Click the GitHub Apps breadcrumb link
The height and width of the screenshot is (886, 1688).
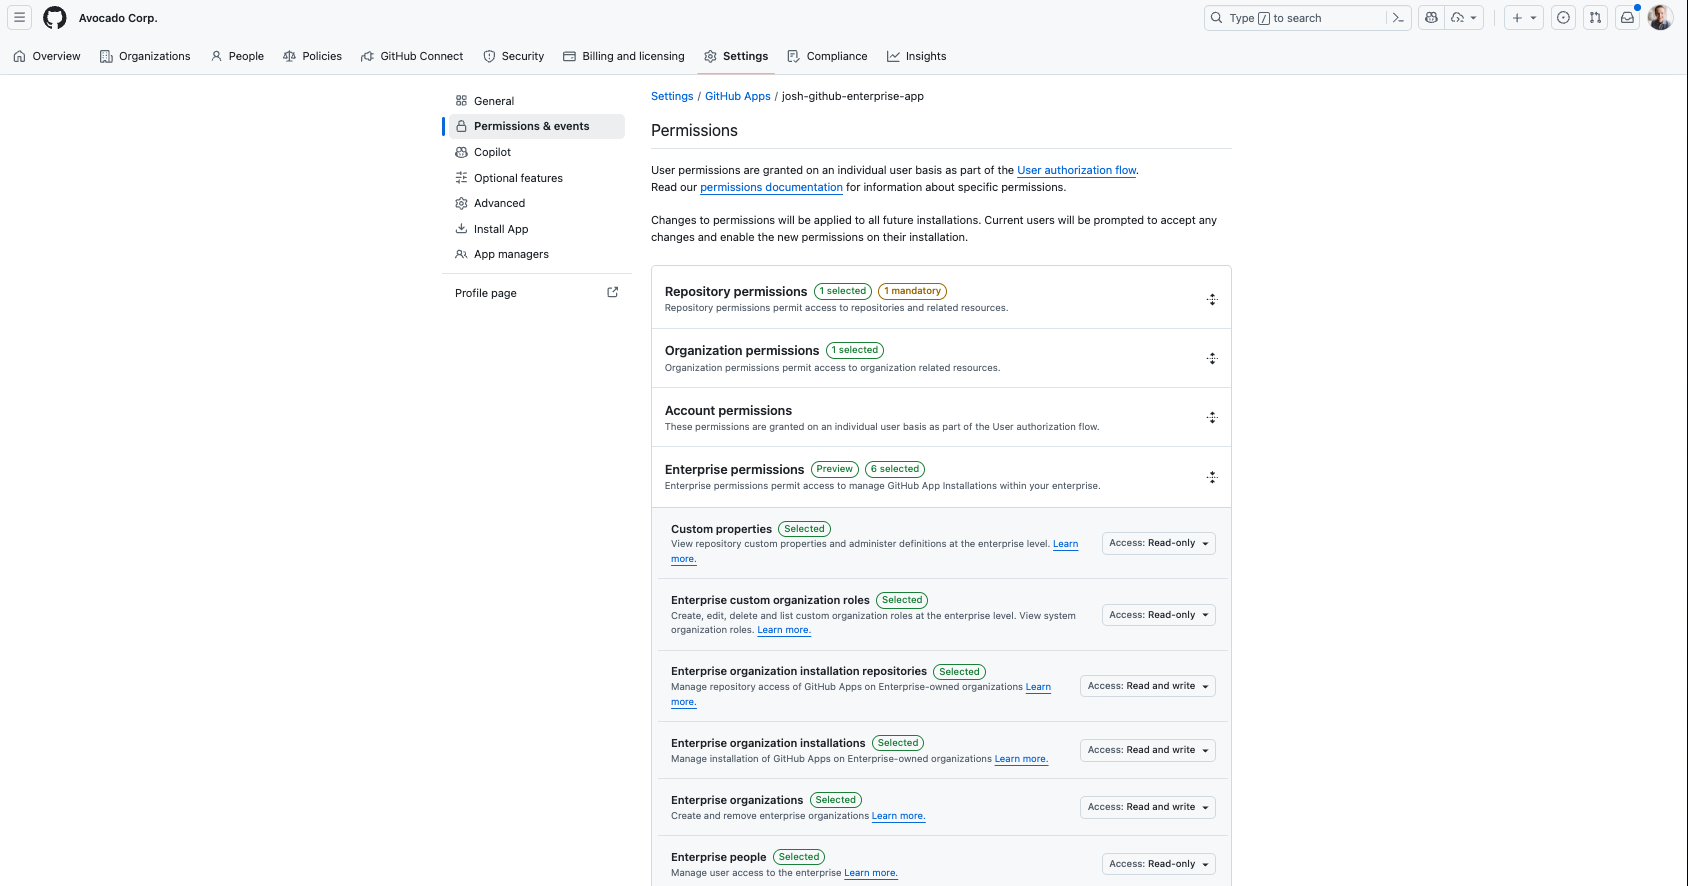[738, 96]
